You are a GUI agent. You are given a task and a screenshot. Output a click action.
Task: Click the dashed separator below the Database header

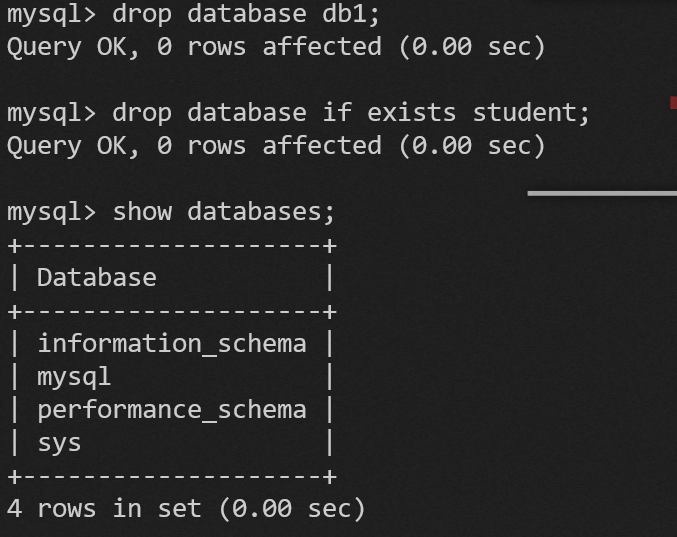click(171, 311)
